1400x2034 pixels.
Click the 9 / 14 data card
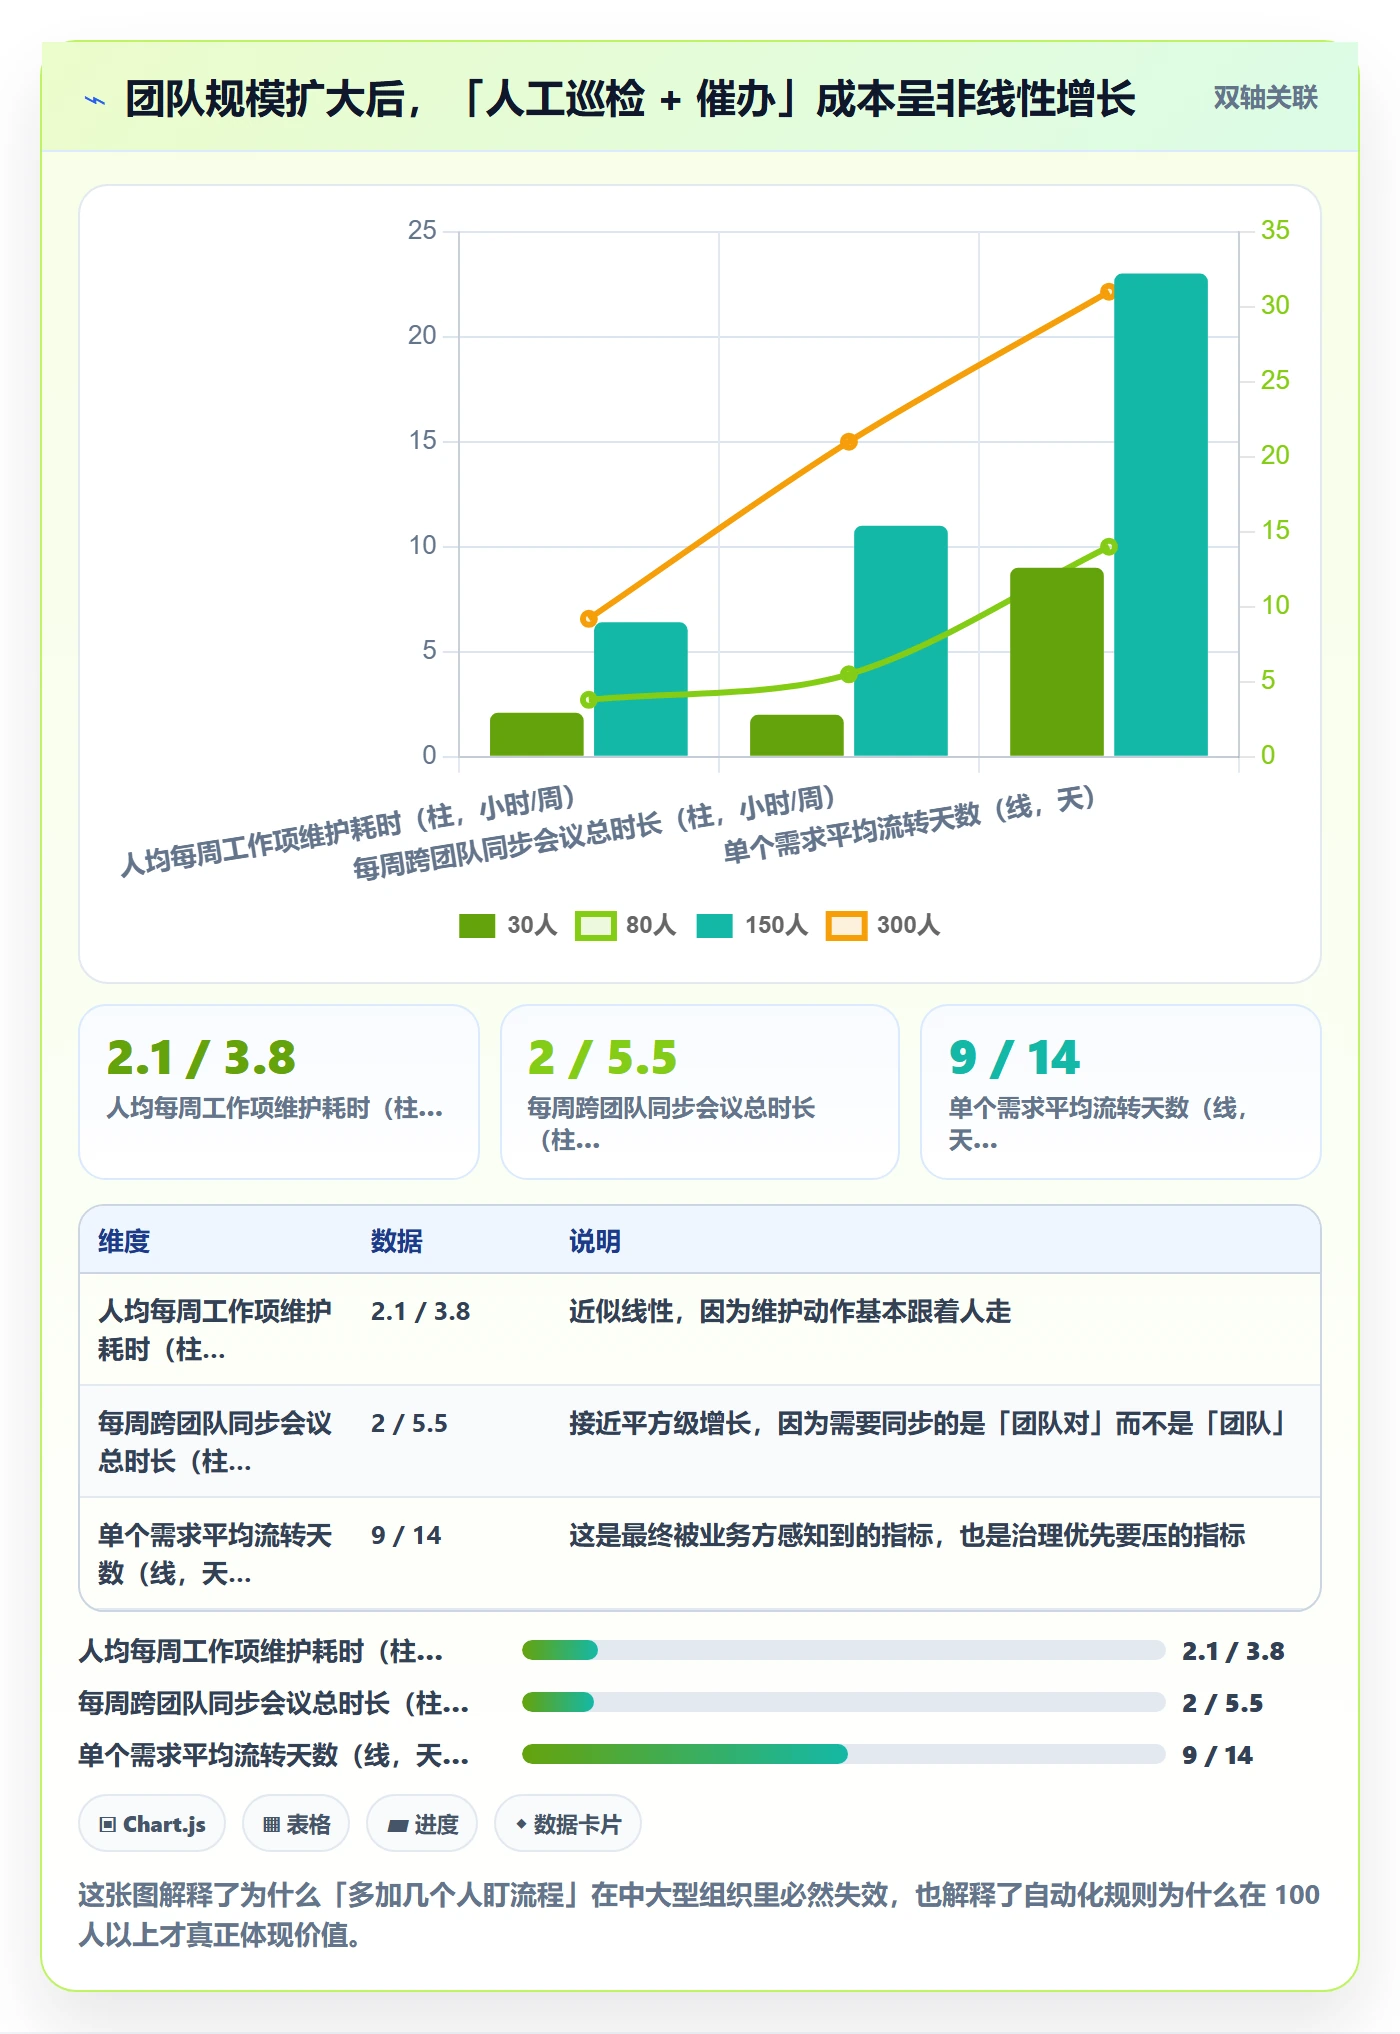[x=1121, y=1092]
